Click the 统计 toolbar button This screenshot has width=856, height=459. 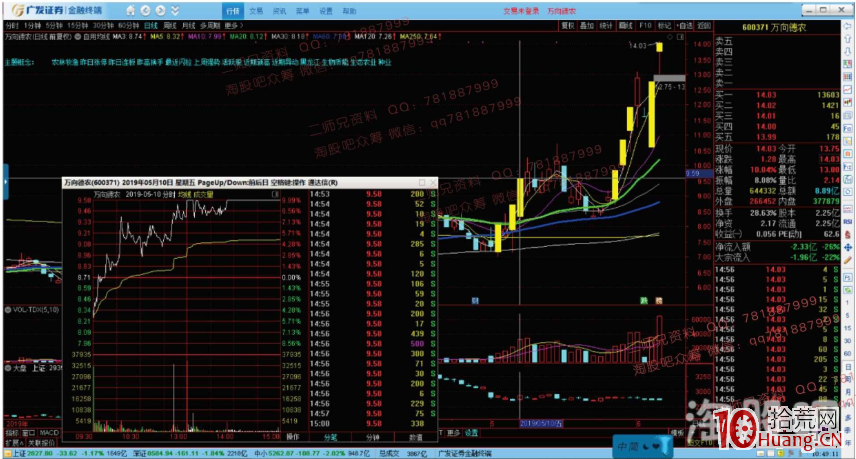[606, 26]
